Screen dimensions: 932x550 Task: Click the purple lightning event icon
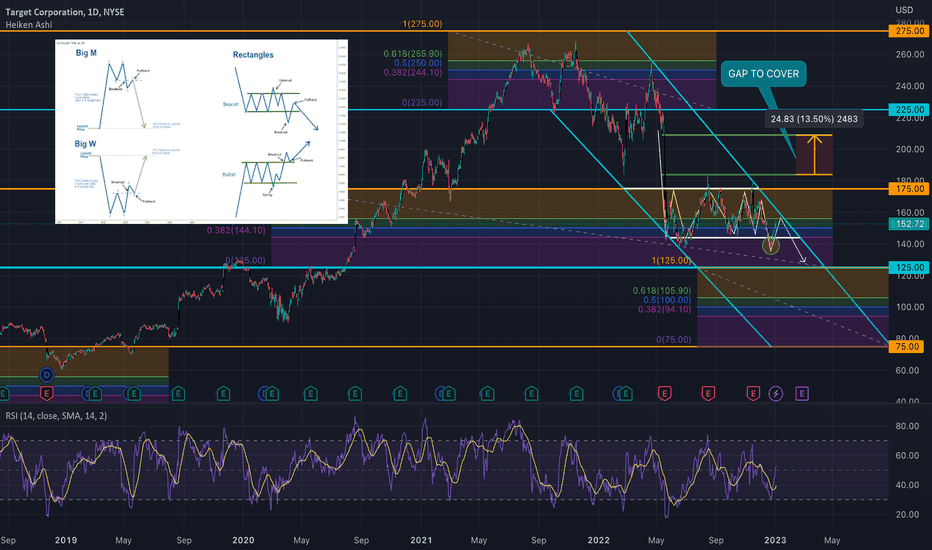[x=776, y=393]
